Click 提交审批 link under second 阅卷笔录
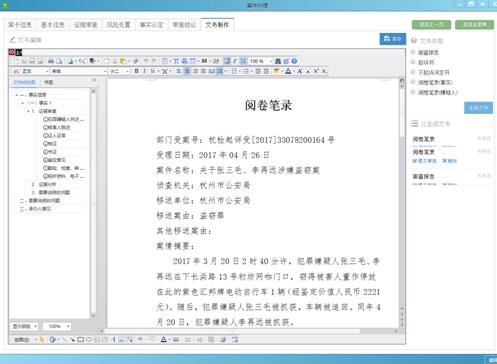497x364 pixels. [424, 161]
